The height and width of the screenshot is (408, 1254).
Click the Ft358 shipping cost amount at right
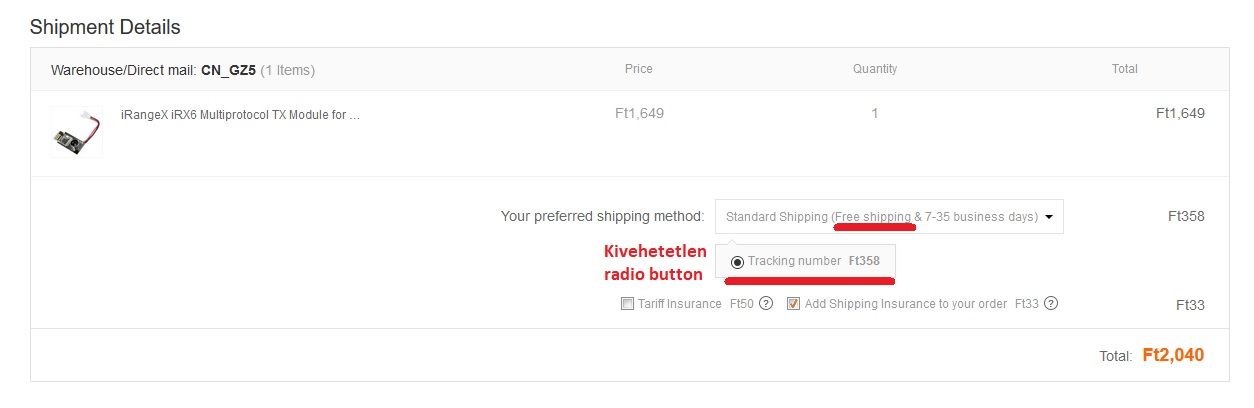click(1185, 216)
